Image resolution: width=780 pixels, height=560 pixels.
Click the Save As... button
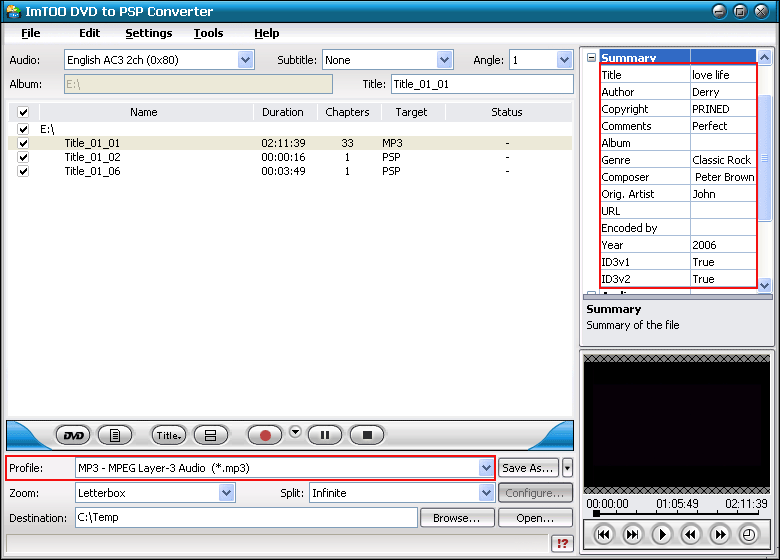[528, 468]
